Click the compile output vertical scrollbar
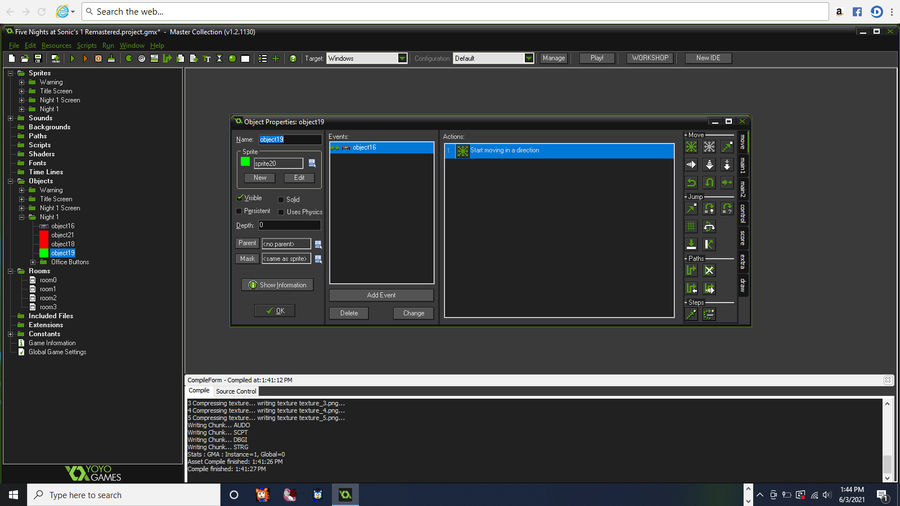 [x=887, y=440]
